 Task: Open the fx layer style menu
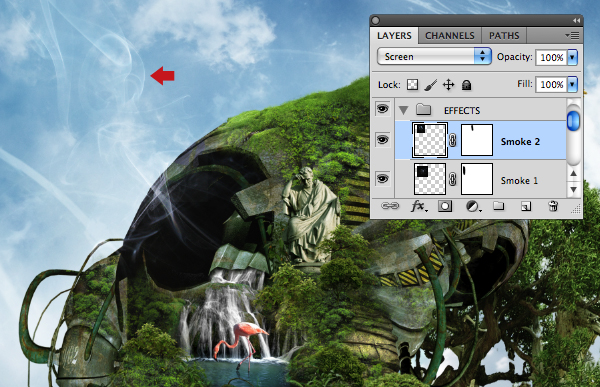pyautogui.click(x=419, y=207)
